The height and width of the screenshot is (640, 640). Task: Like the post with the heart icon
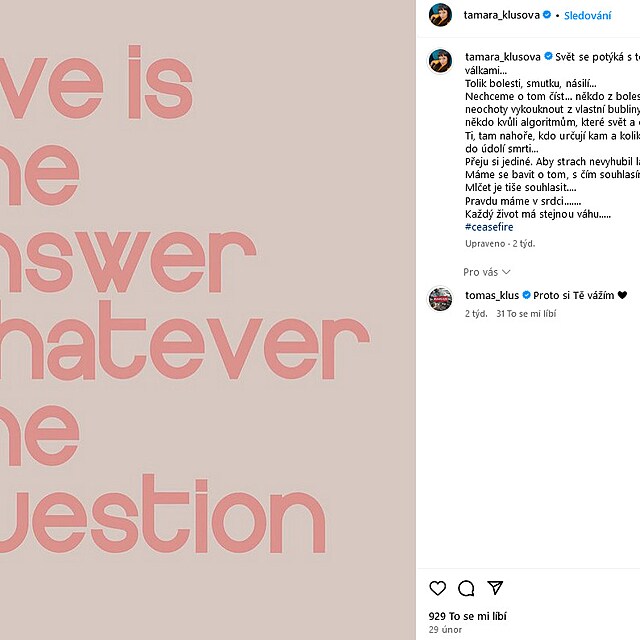coord(437,588)
